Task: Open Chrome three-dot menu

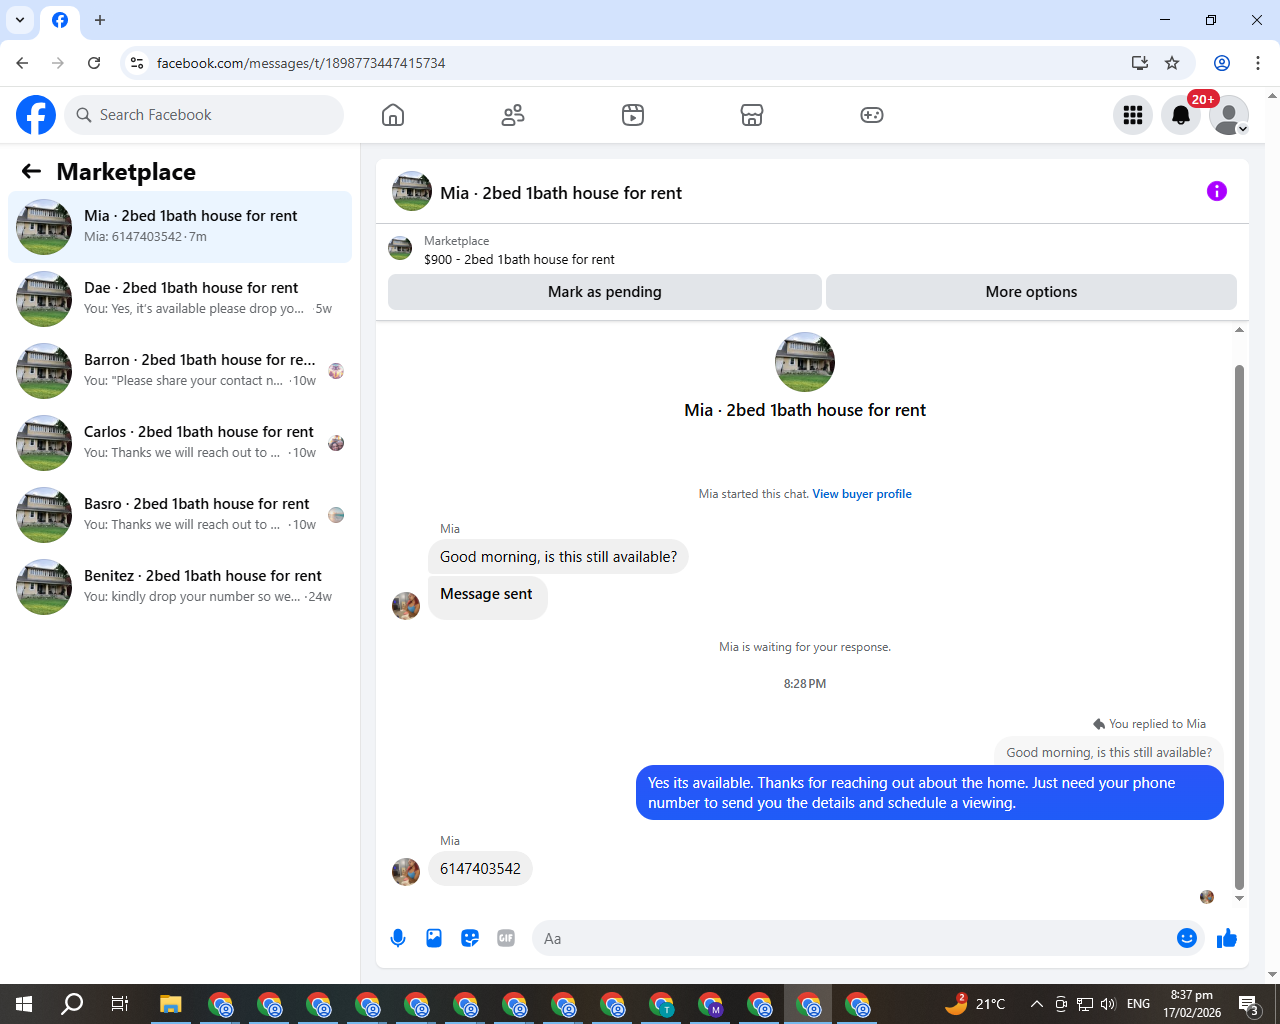Action: [1258, 63]
